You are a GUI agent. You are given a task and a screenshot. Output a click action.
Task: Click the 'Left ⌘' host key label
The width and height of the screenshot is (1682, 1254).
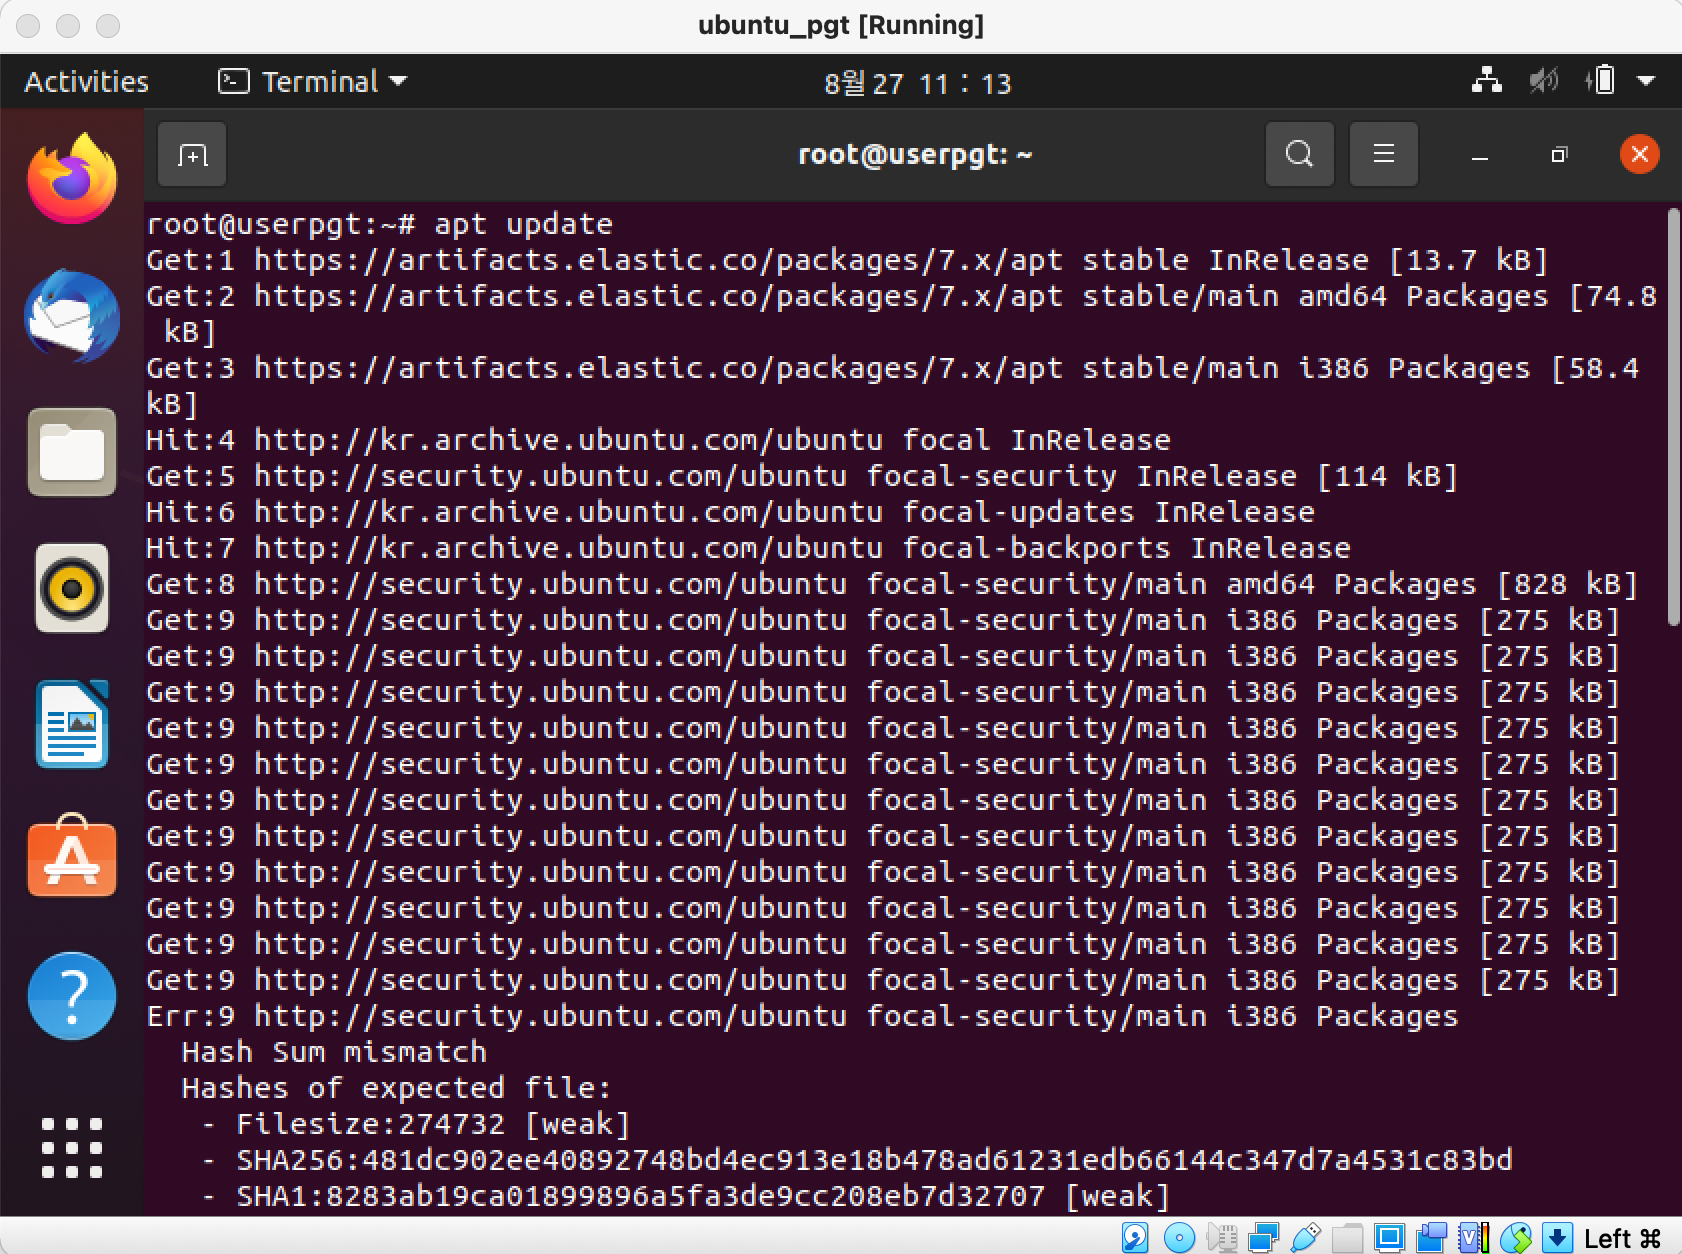click(x=1622, y=1238)
